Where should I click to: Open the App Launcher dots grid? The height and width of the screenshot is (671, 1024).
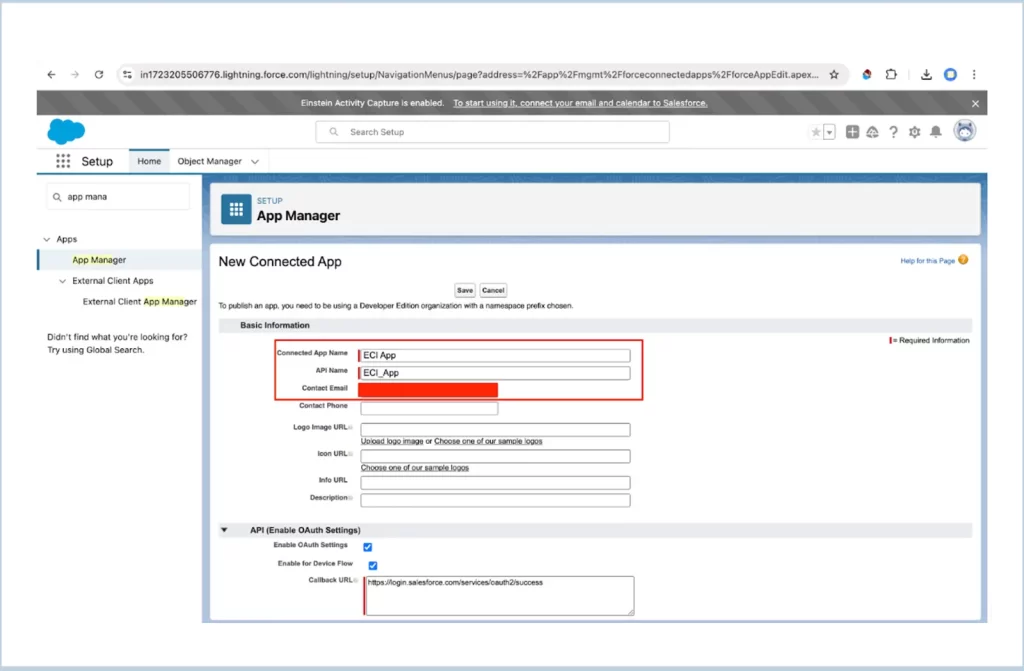coord(63,161)
